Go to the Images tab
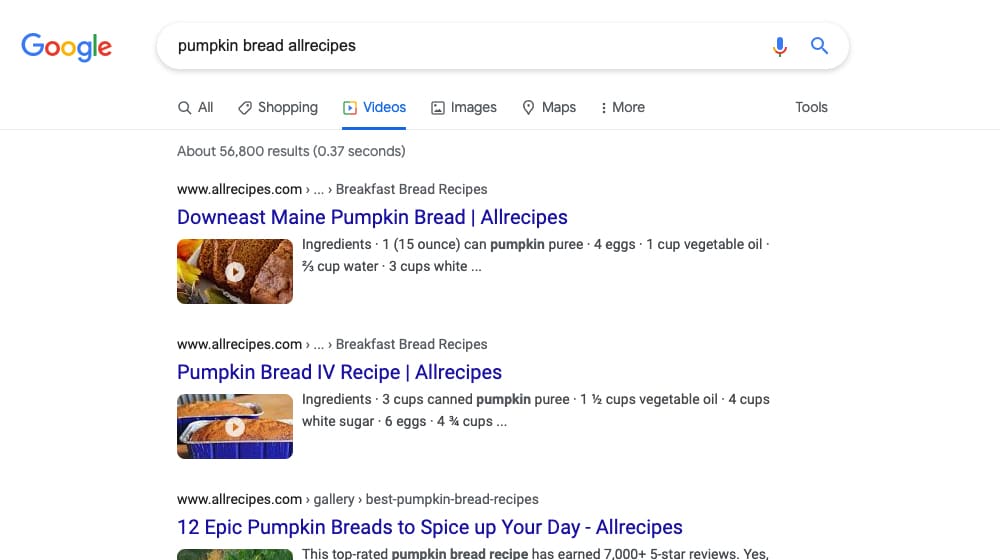Screen dimensions: 1000x560 (x=463, y=107)
